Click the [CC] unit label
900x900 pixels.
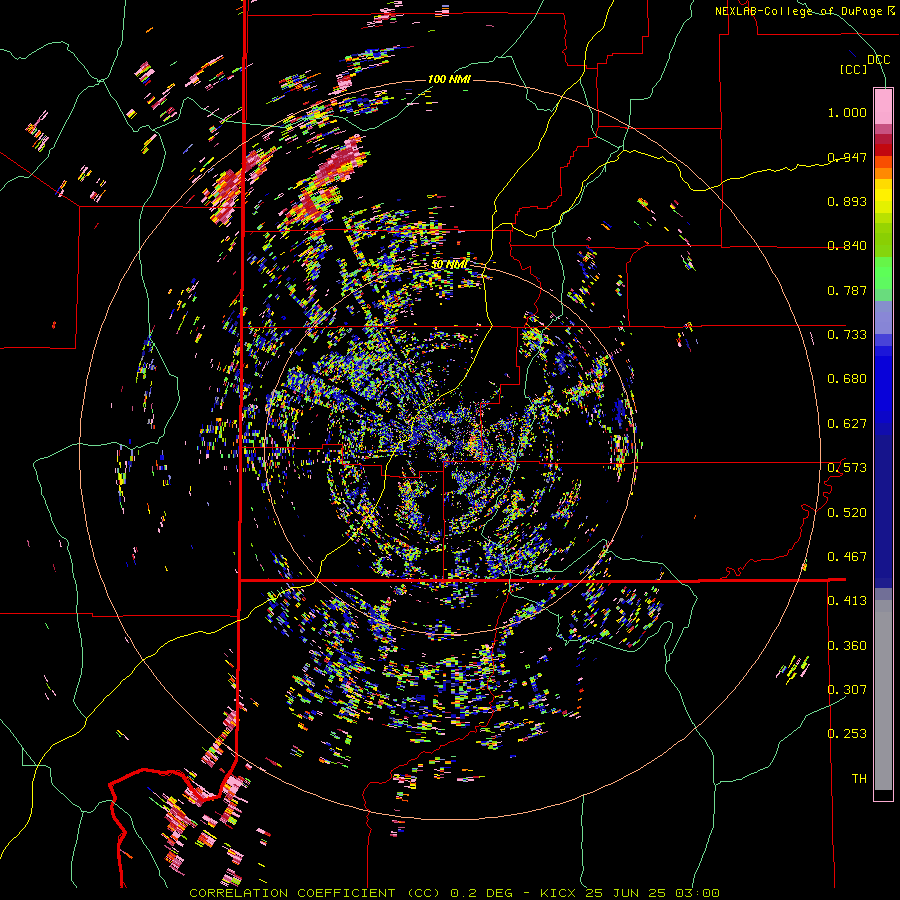coord(854,69)
